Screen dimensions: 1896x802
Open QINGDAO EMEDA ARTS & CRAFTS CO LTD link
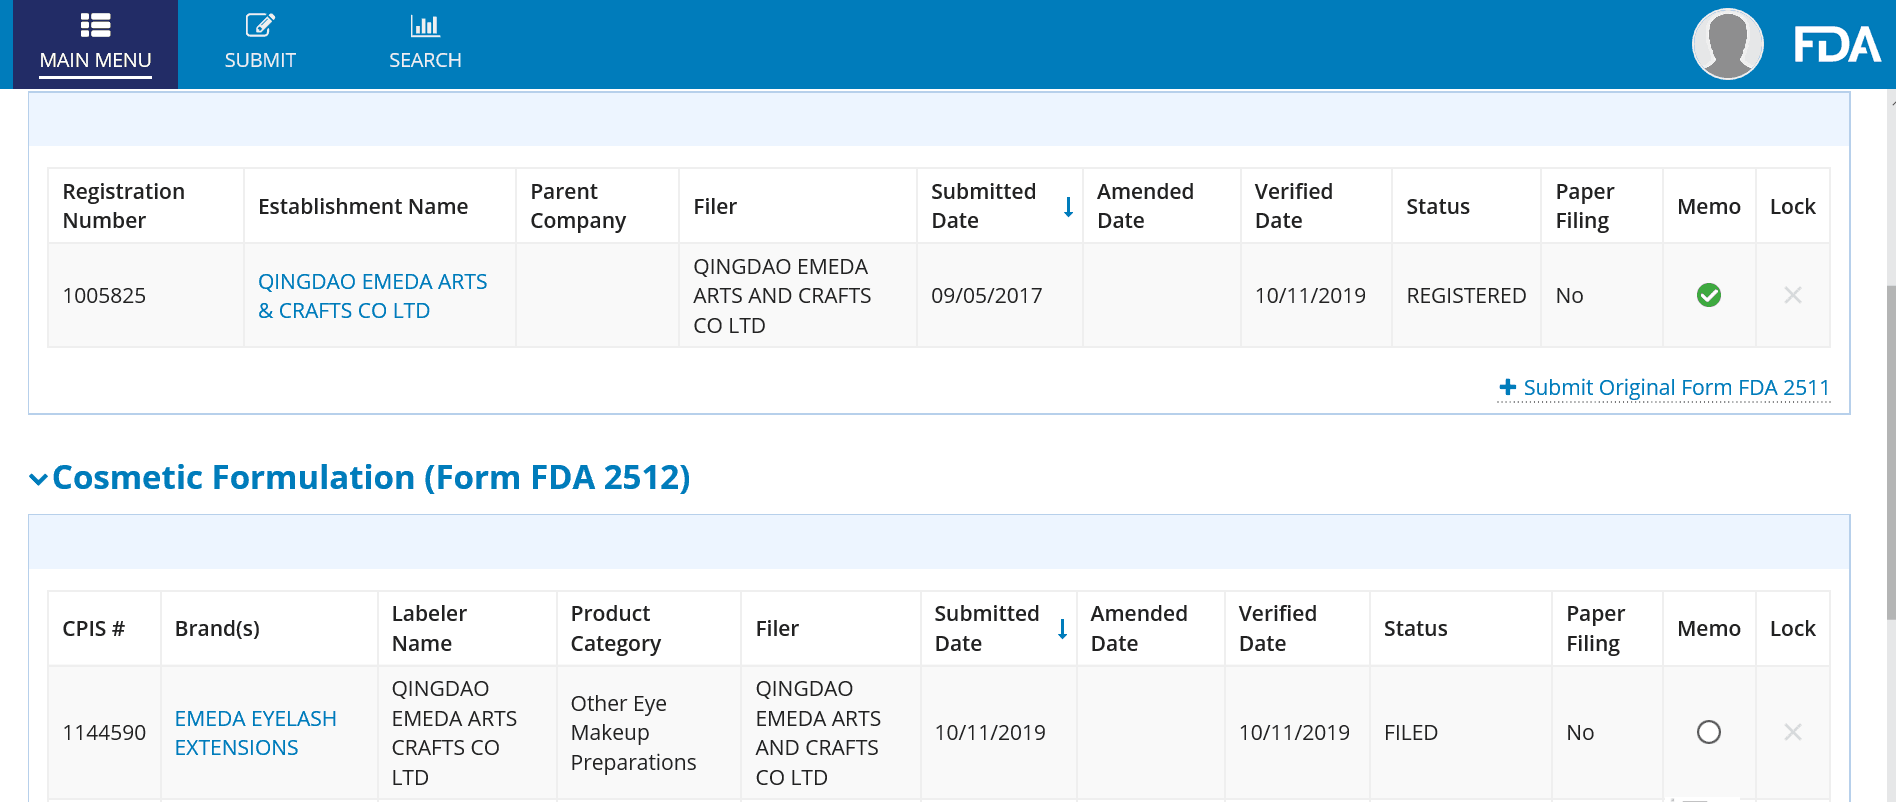click(x=373, y=296)
